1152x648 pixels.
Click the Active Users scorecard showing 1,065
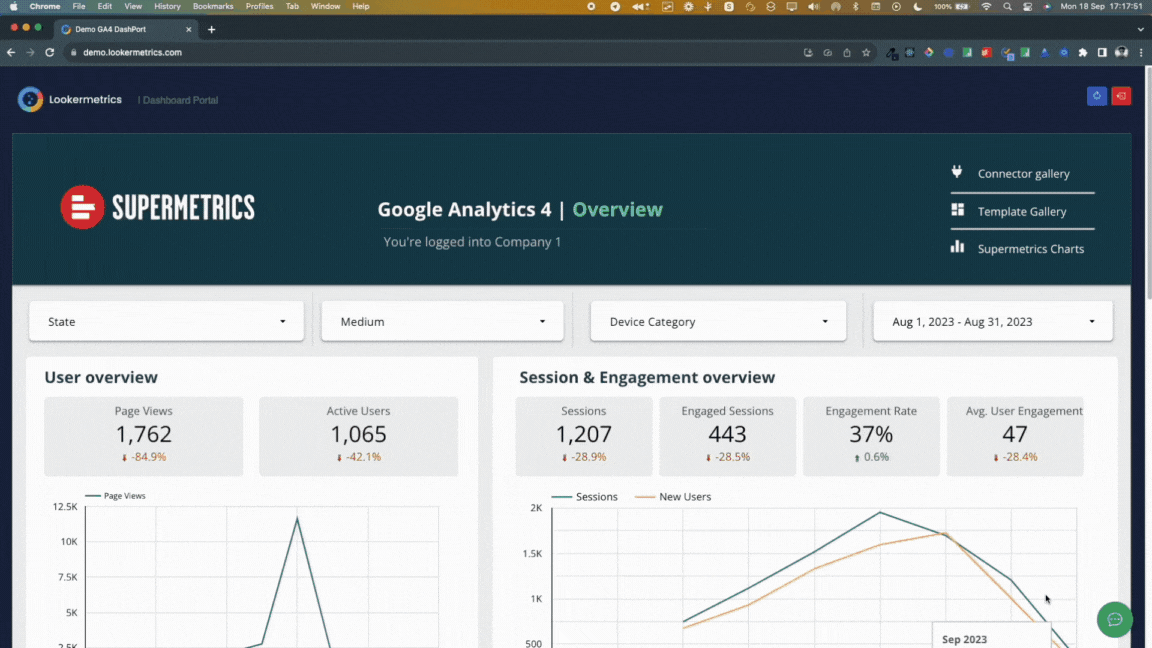pyautogui.click(x=359, y=436)
